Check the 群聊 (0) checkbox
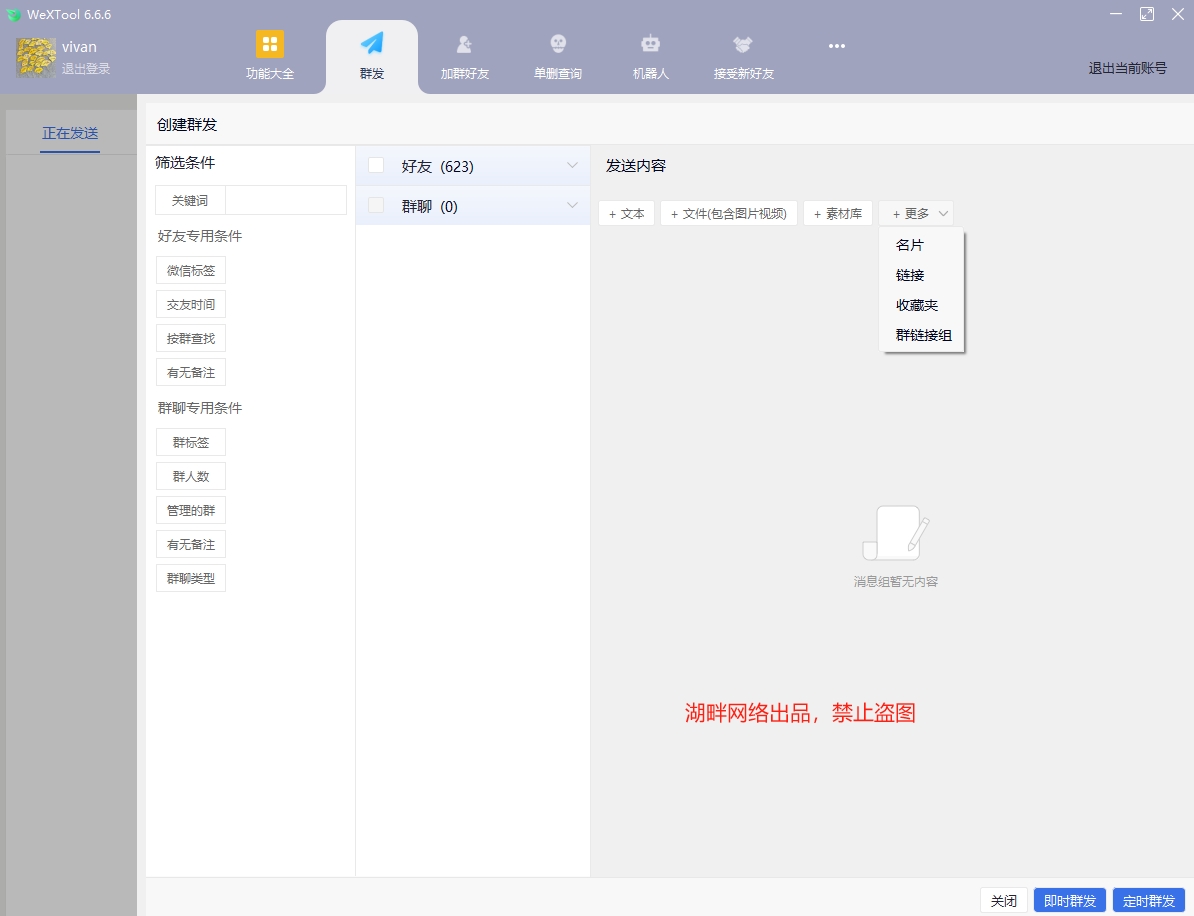1194x916 pixels. tap(375, 206)
